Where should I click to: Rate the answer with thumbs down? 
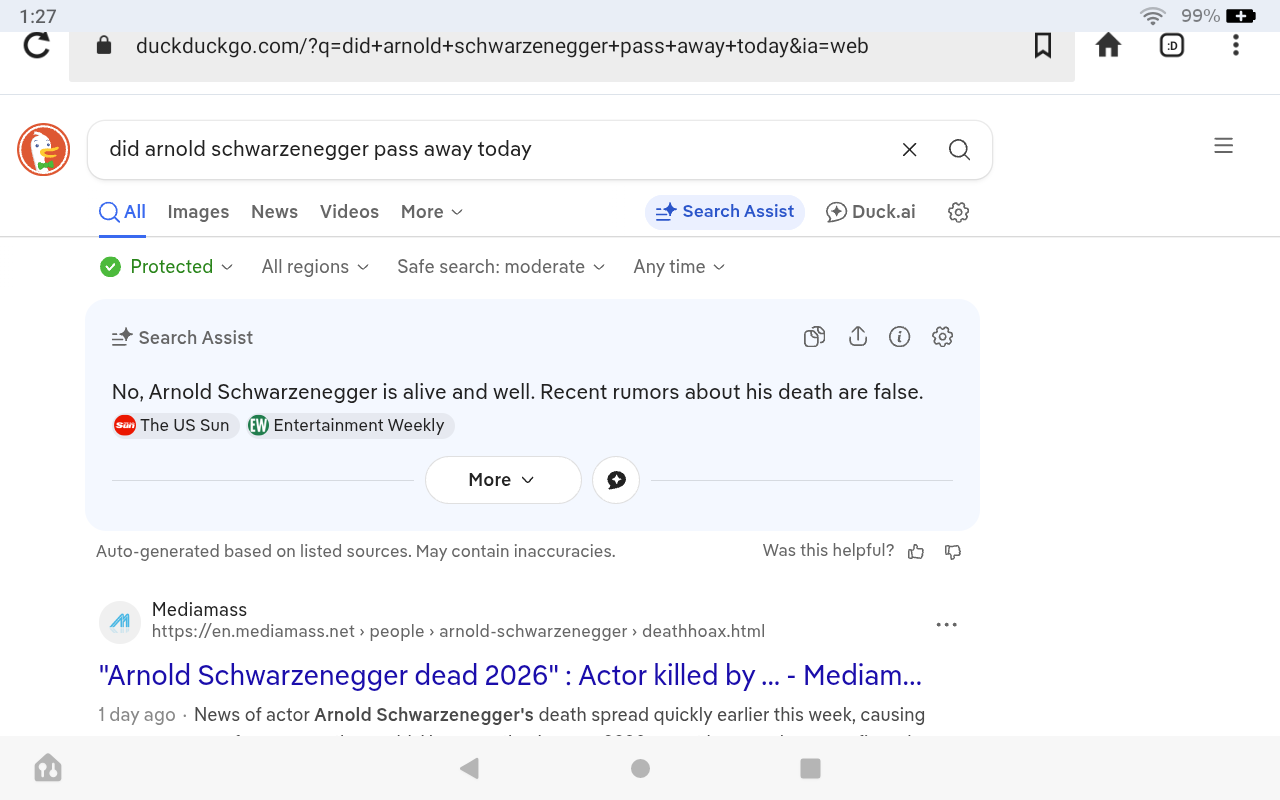(x=953, y=552)
